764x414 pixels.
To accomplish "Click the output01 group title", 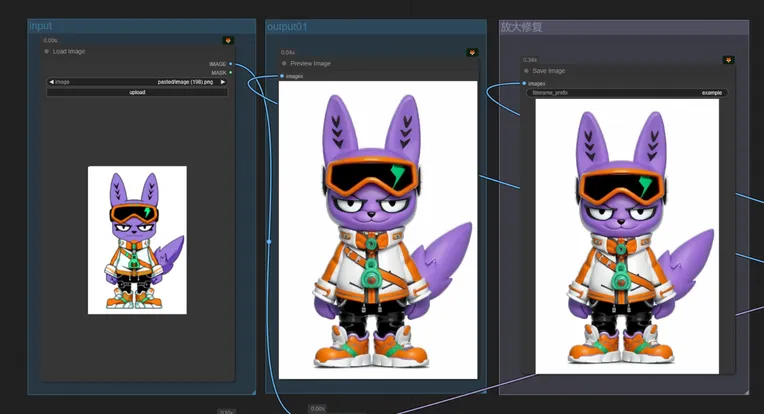I will [x=287, y=27].
